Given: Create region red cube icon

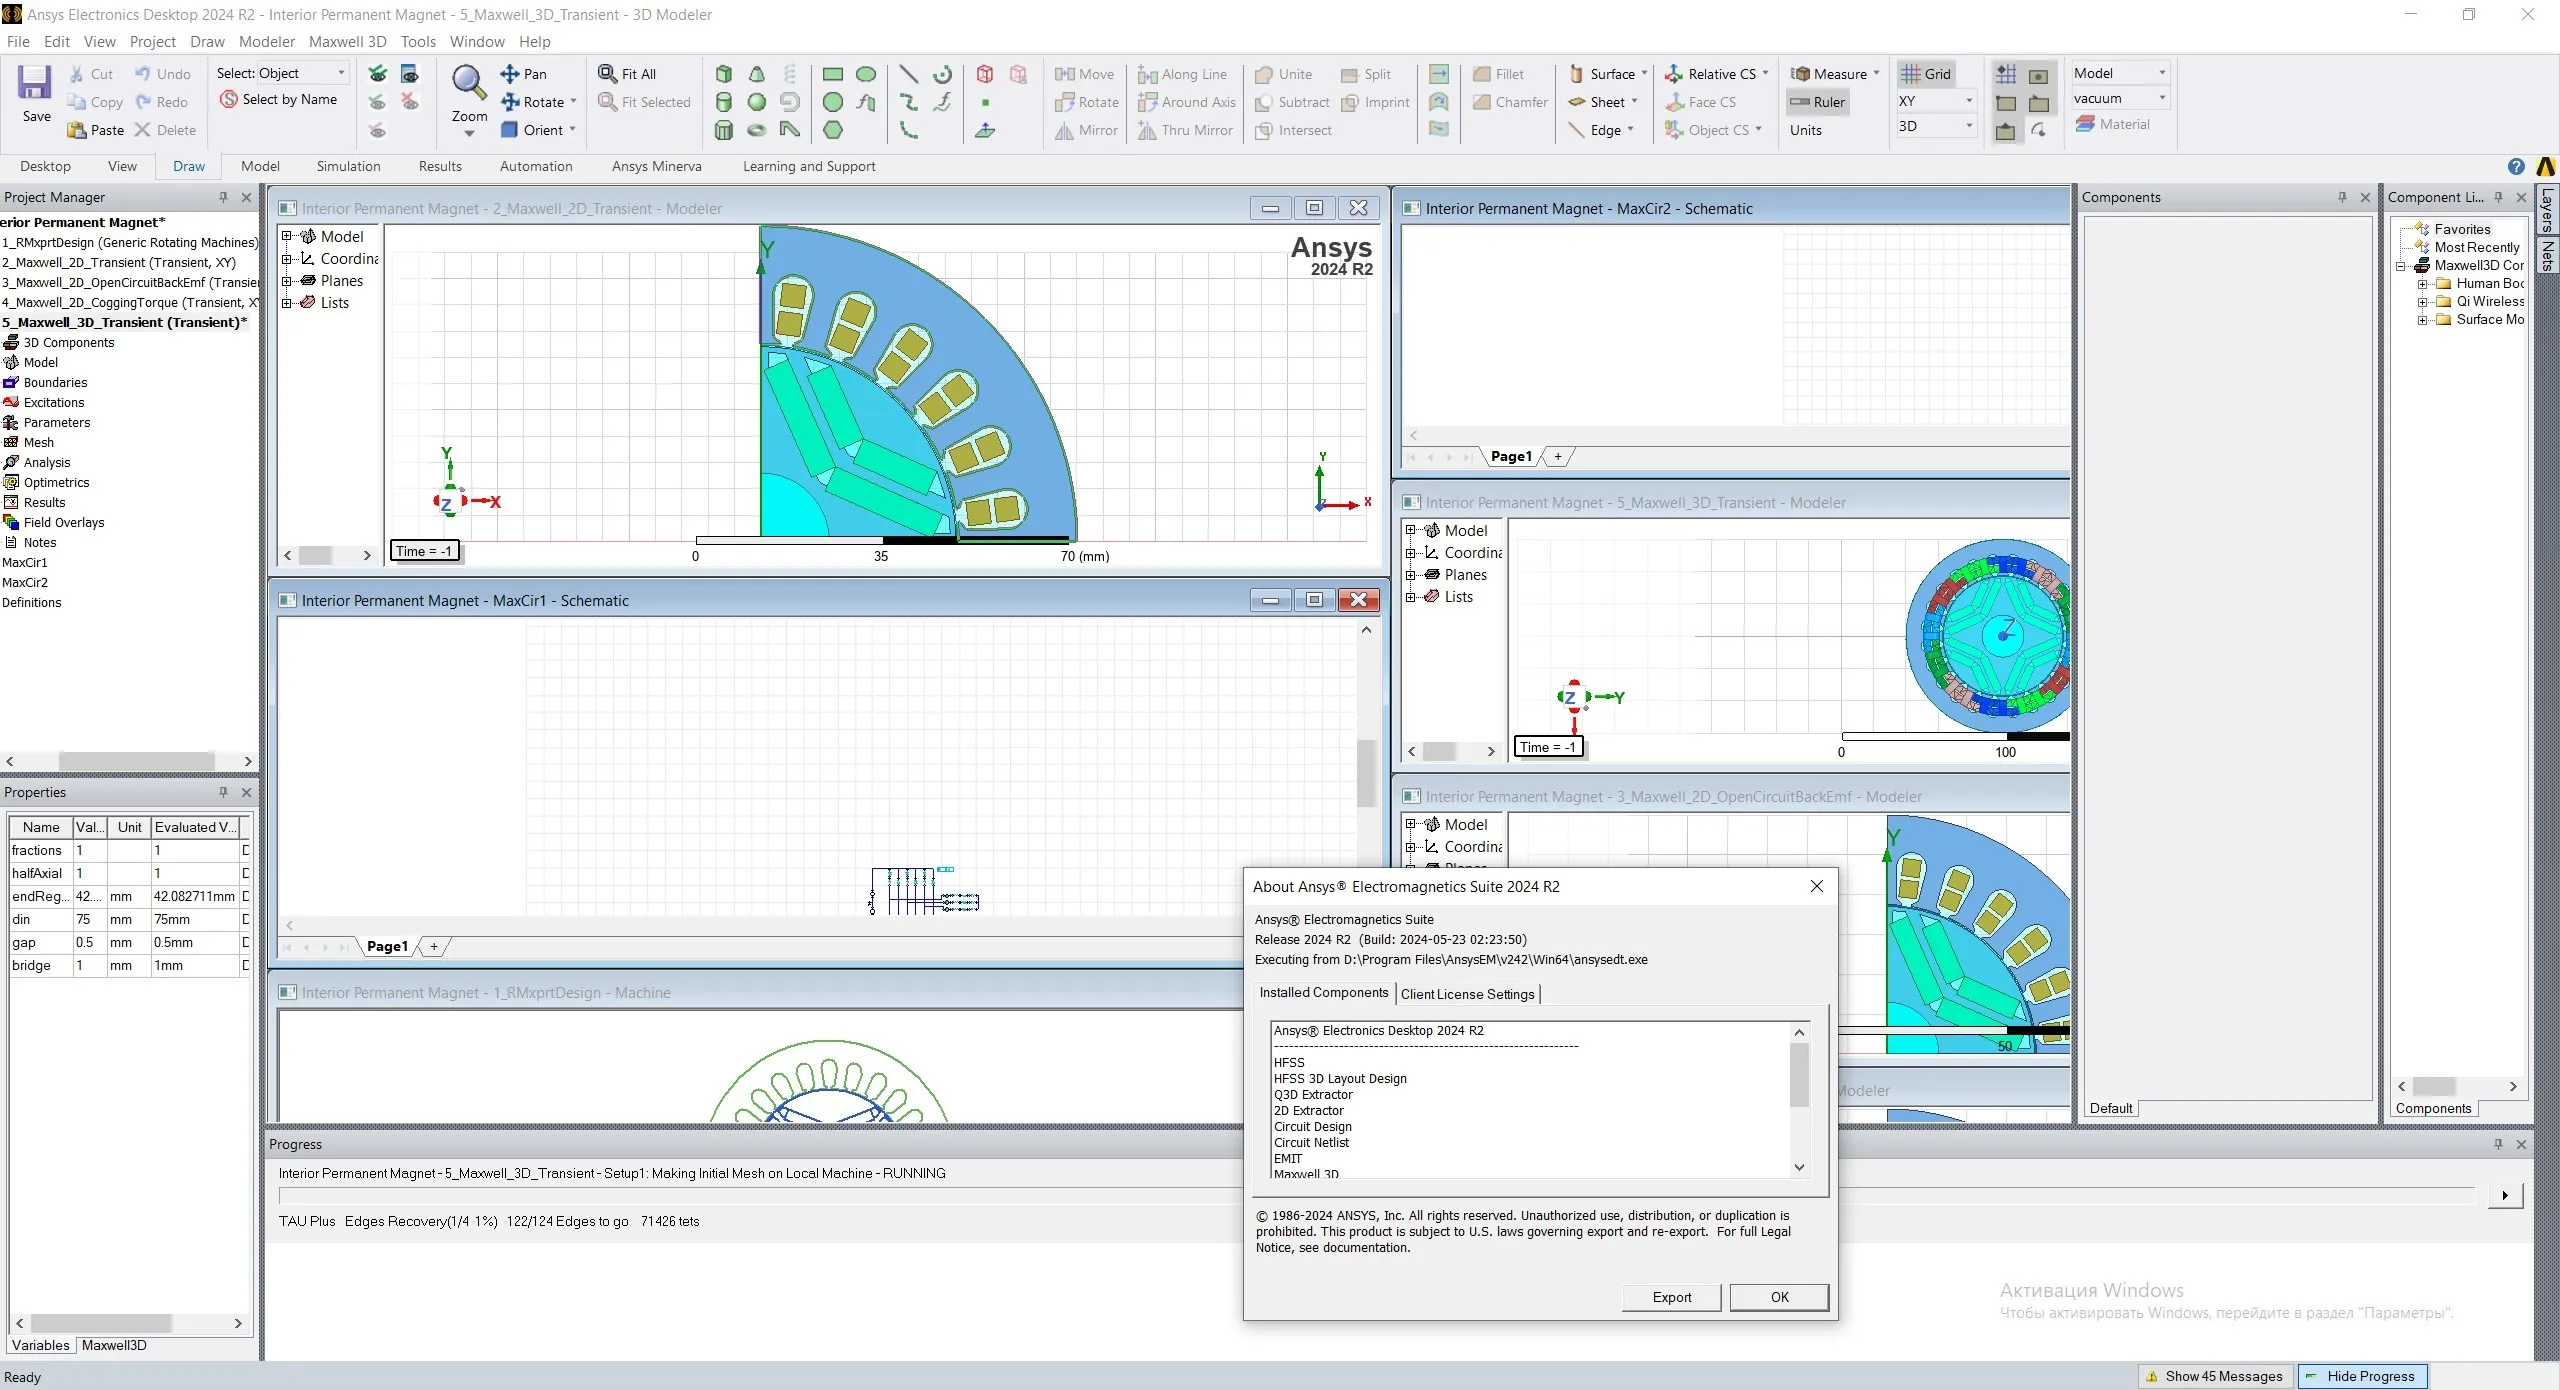Looking at the screenshot, I should 985,74.
